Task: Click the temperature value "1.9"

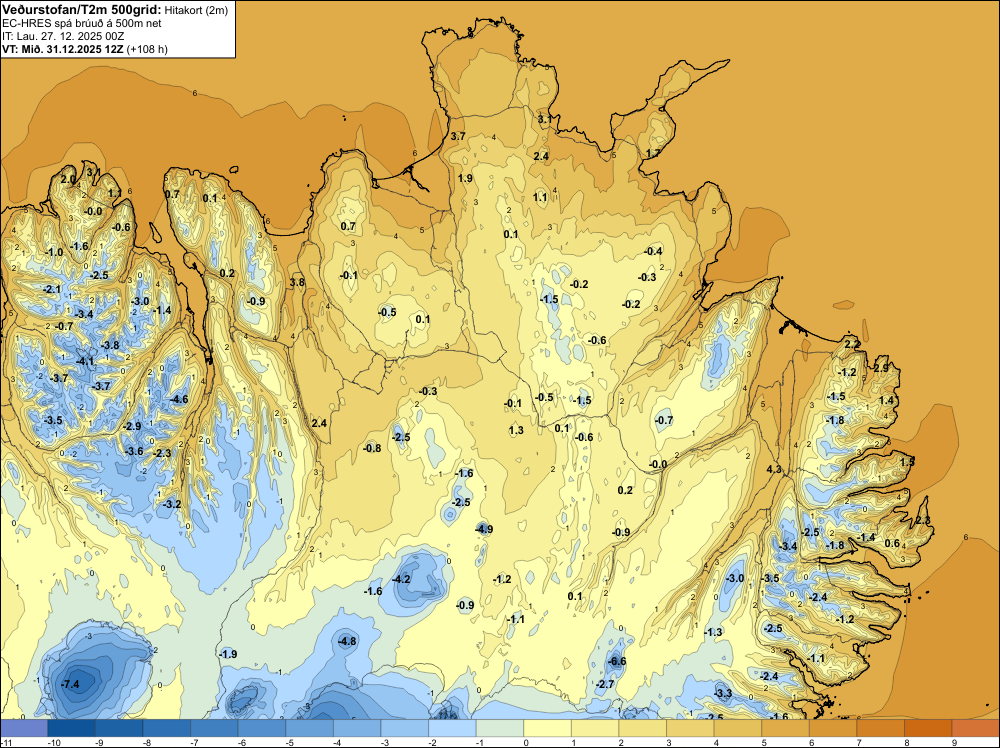Action: (465, 178)
